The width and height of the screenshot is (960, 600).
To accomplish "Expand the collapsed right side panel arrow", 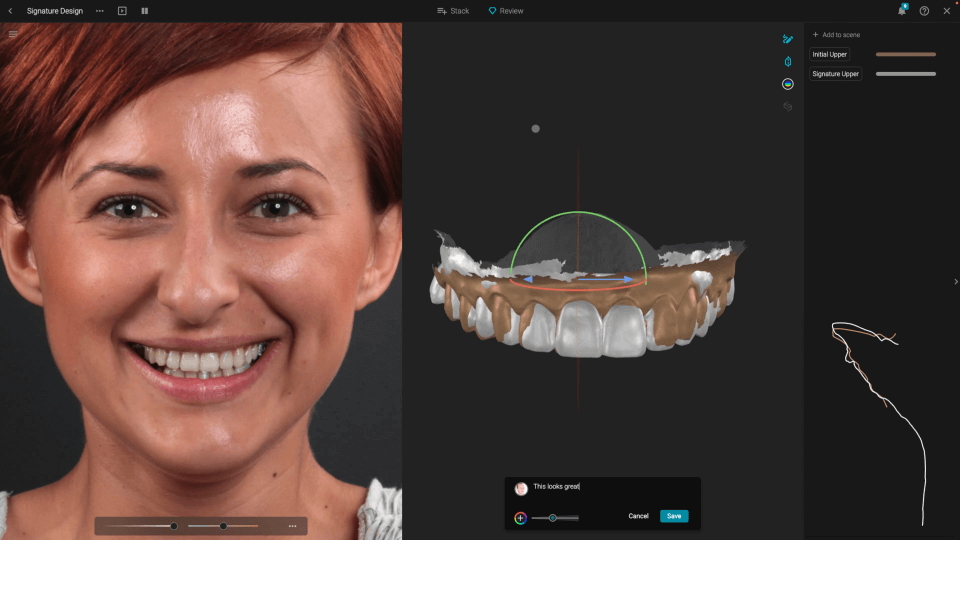I will [x=955, y=282].
